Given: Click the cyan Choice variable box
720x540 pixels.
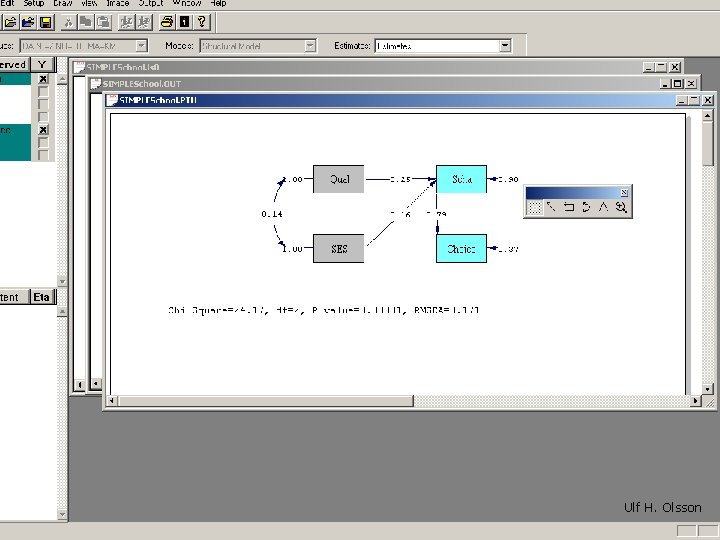Looking at the screenshot, I should pyautogui.click(x=461, y=248).
